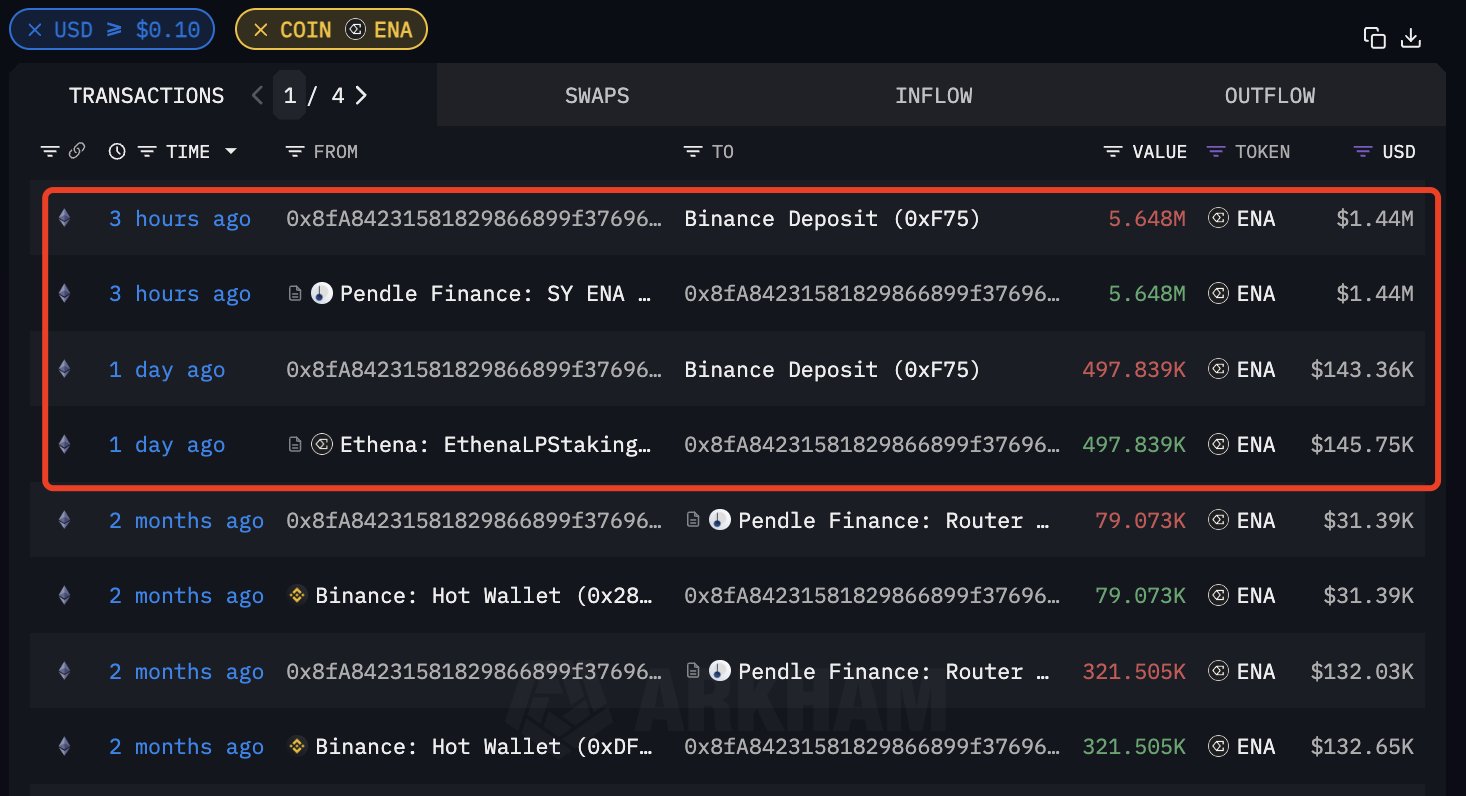Switch to the INFLOW tab
The width and height of the screenshot is (1466, 796).
[x=933, y=95]
